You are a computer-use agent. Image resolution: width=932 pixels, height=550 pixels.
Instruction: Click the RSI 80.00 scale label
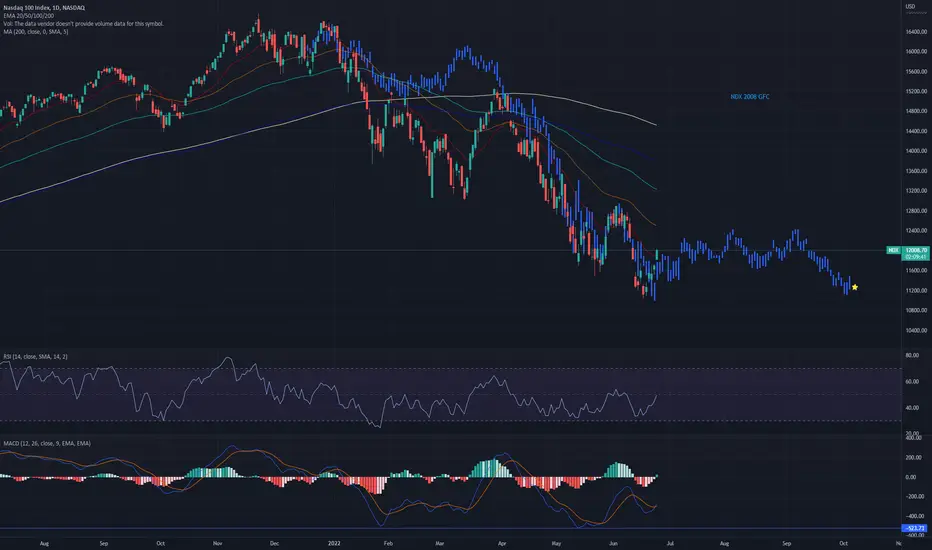click(x=912, y=356)
